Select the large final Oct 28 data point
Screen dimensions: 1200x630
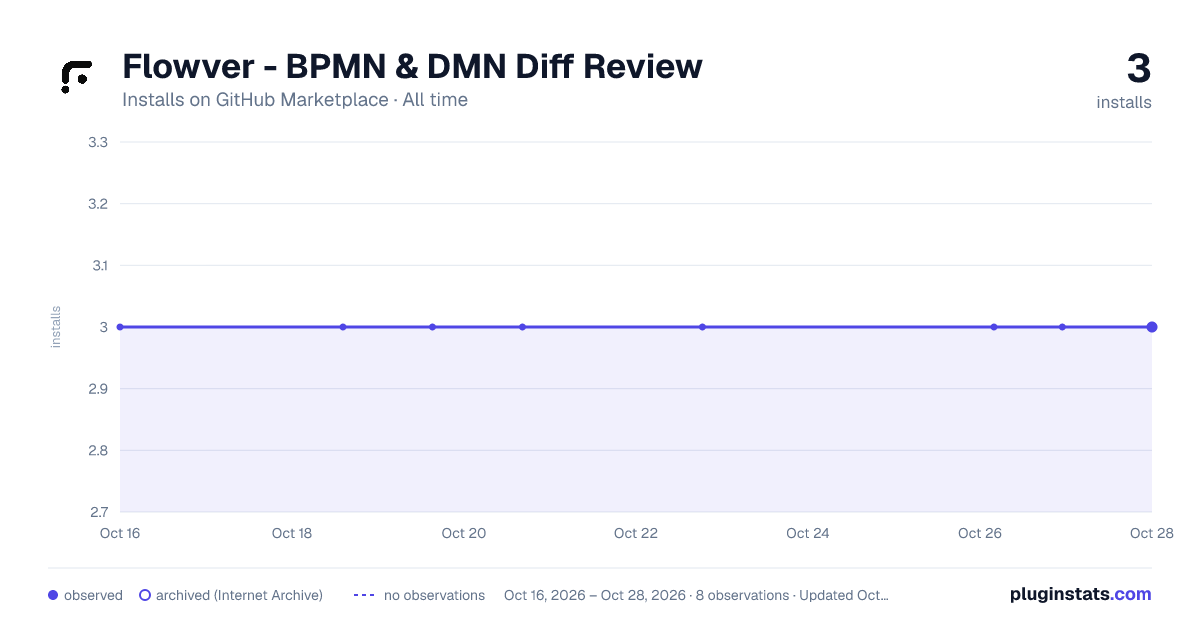(1152, 327)
